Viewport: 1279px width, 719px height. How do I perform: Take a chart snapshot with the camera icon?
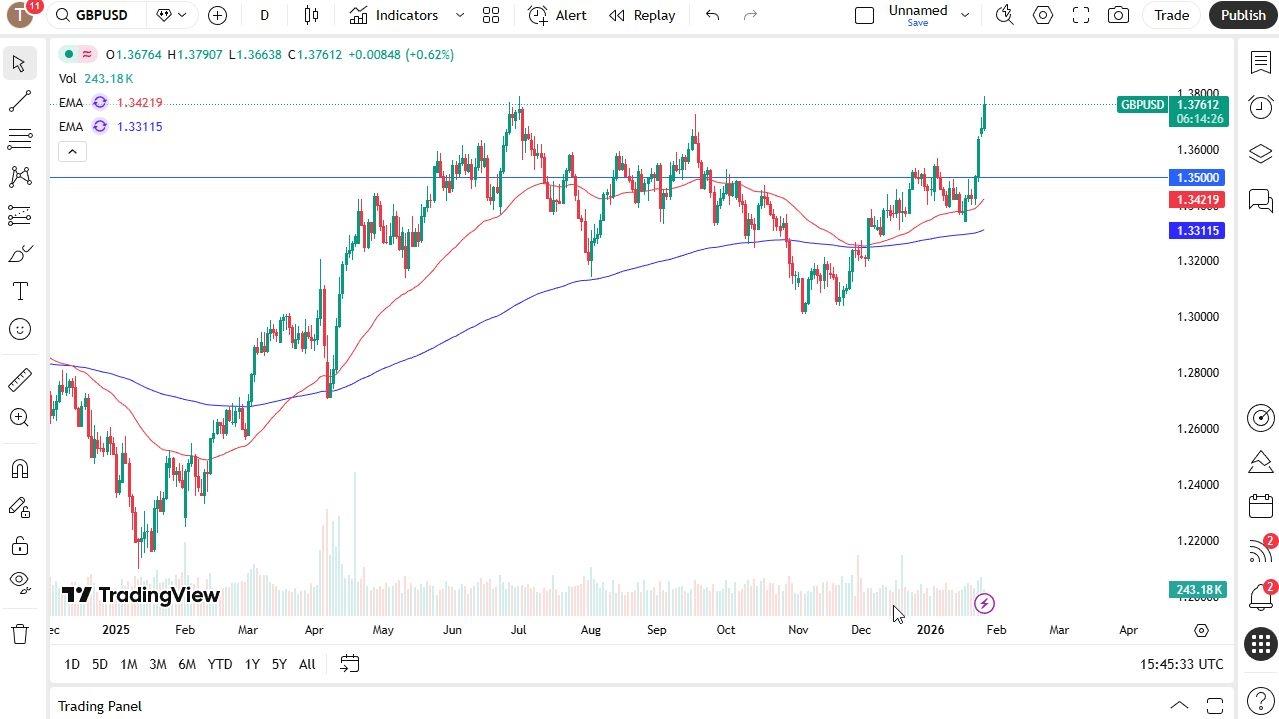1118,15
